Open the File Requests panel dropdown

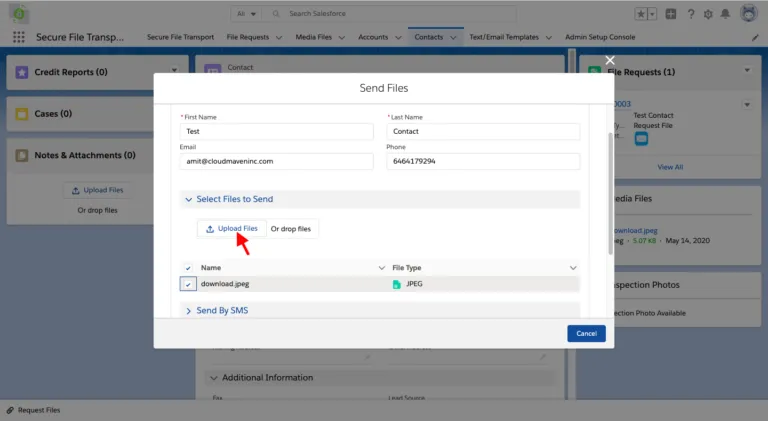point(747,70)
